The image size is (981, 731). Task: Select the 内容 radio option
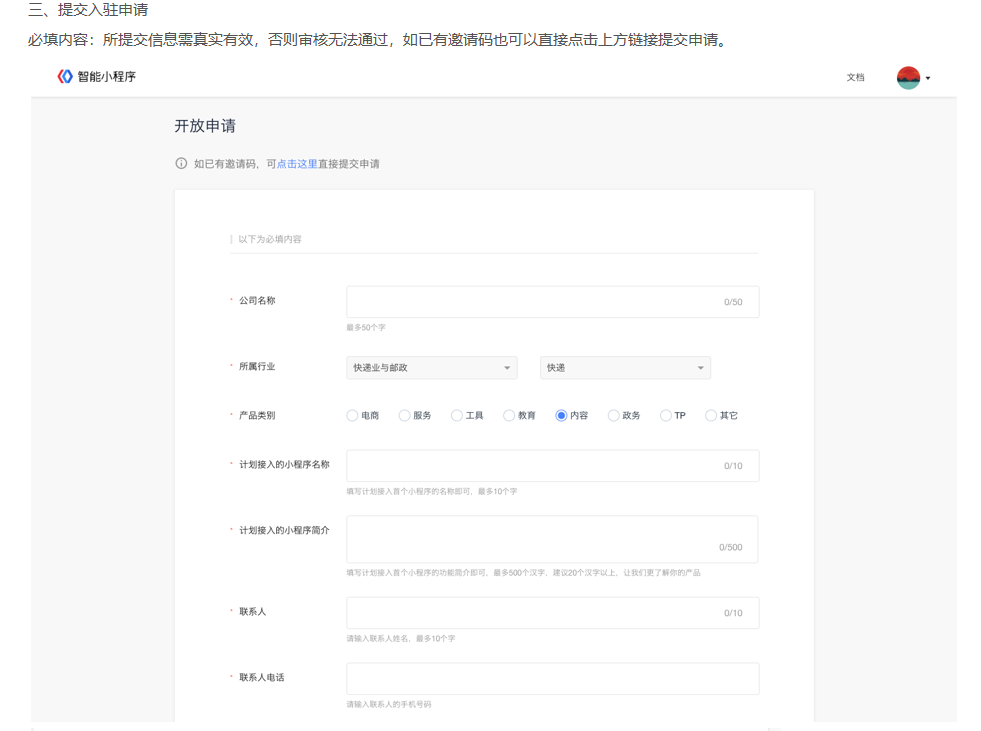click(561, 416)
